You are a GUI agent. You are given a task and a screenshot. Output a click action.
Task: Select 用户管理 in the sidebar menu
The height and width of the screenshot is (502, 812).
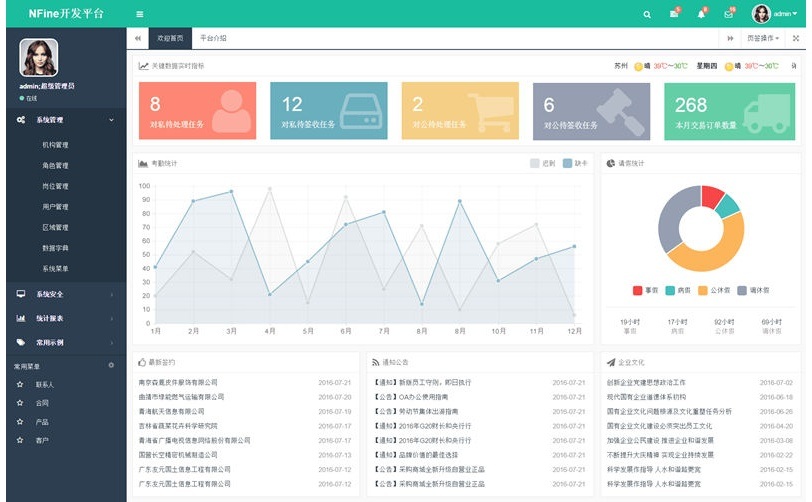(x=55, y=207)
